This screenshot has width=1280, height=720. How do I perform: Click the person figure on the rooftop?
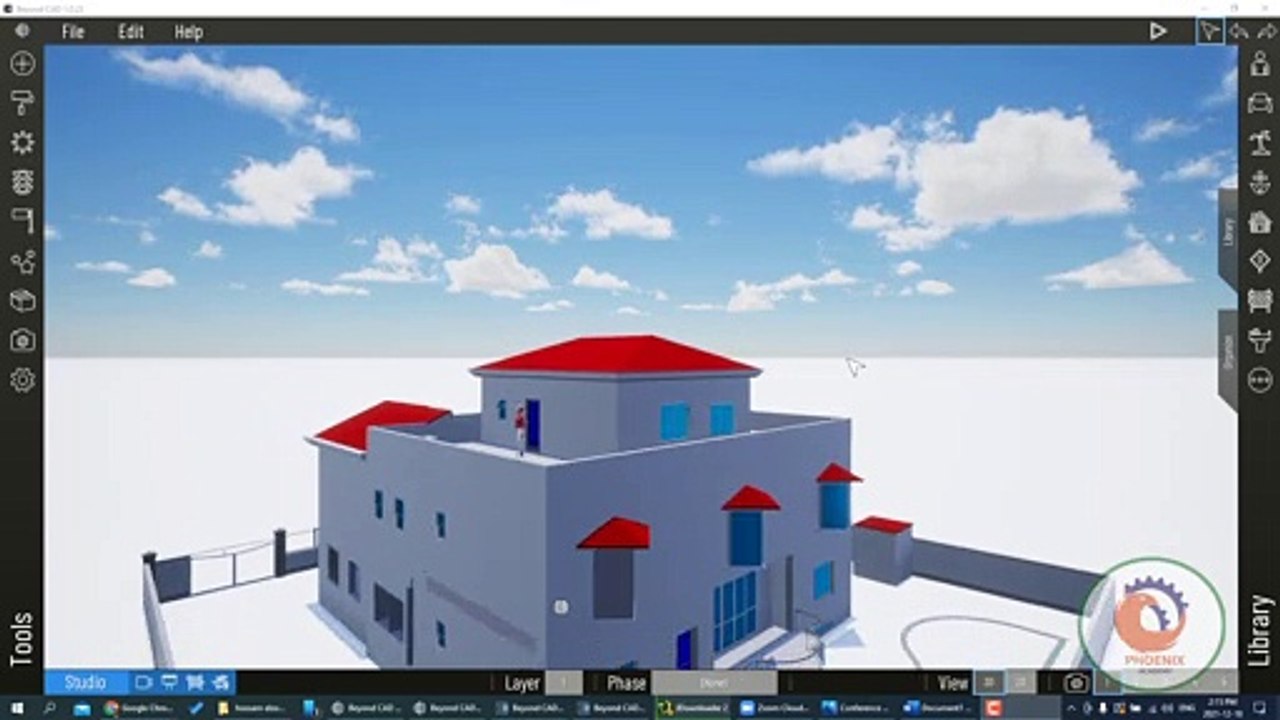(x=520, y=431)
